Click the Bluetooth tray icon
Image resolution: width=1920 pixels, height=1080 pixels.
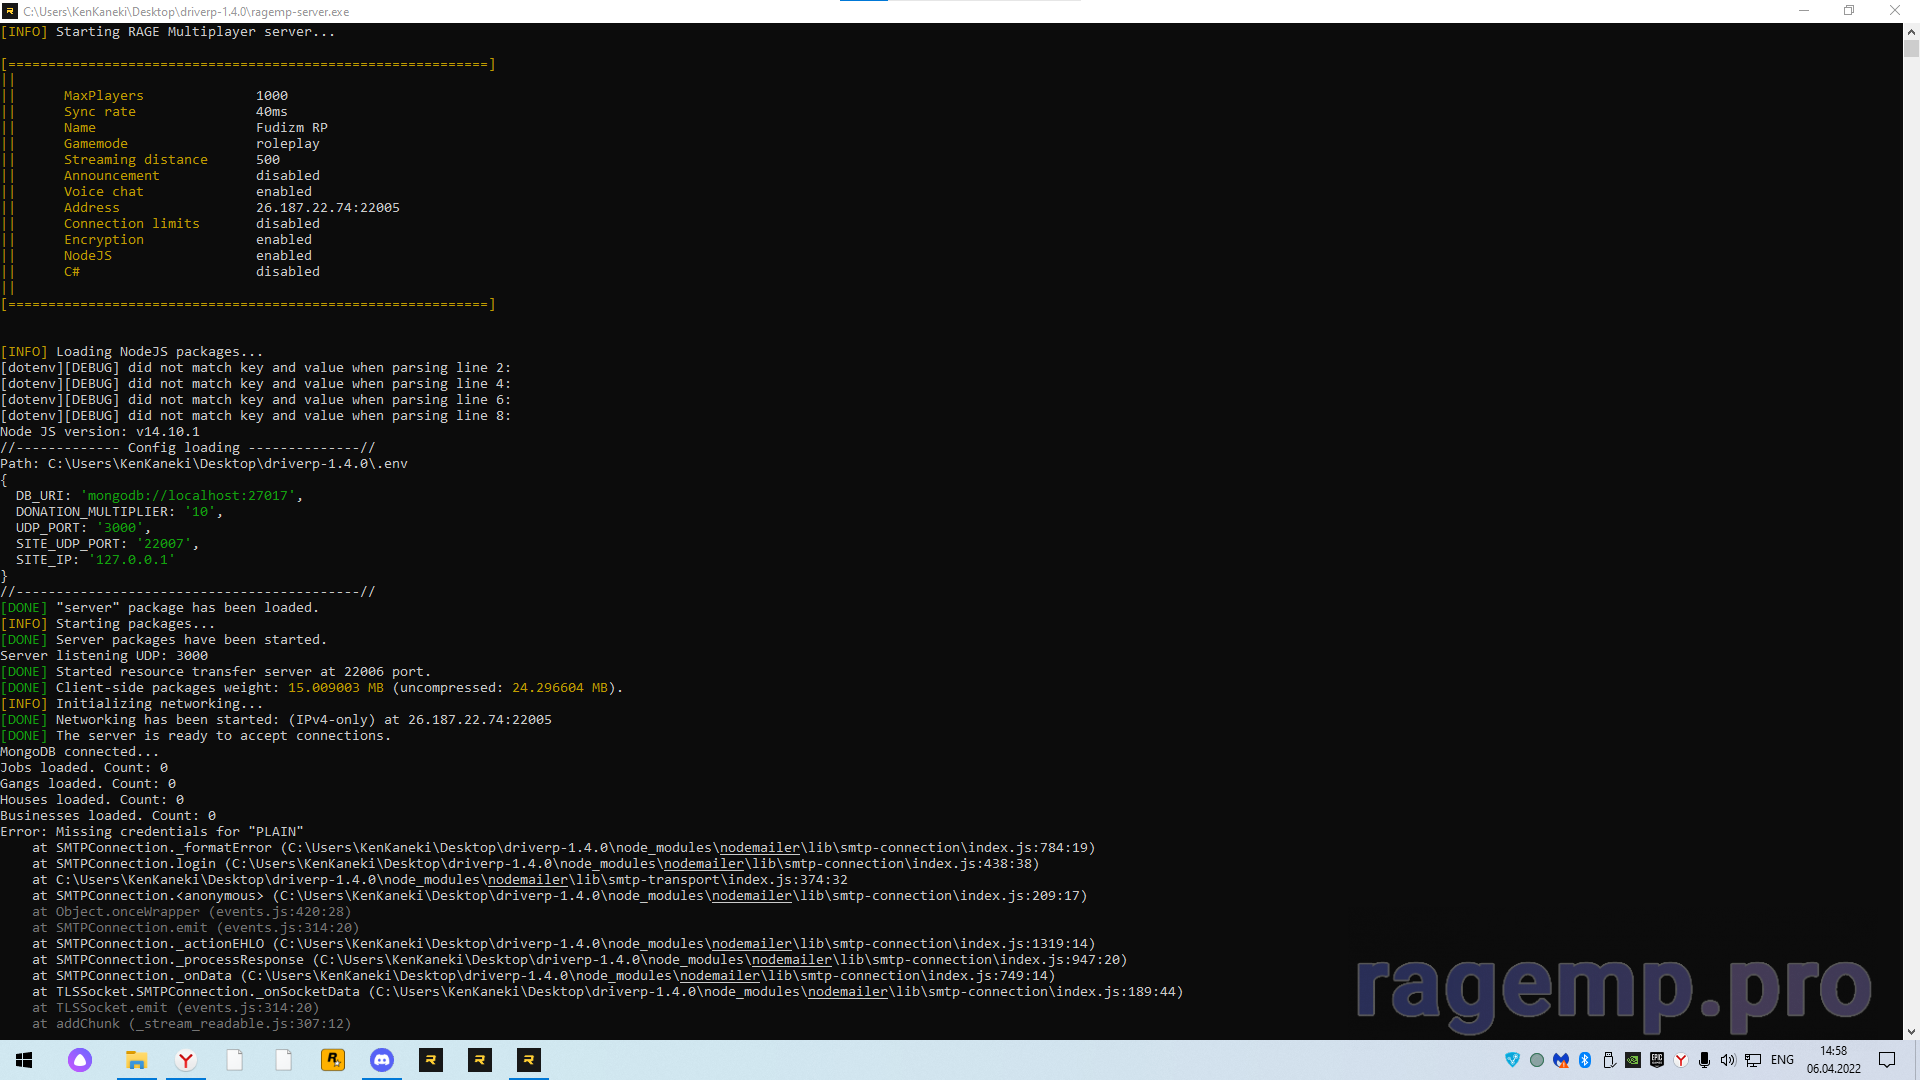[x=1585, y=1060]
